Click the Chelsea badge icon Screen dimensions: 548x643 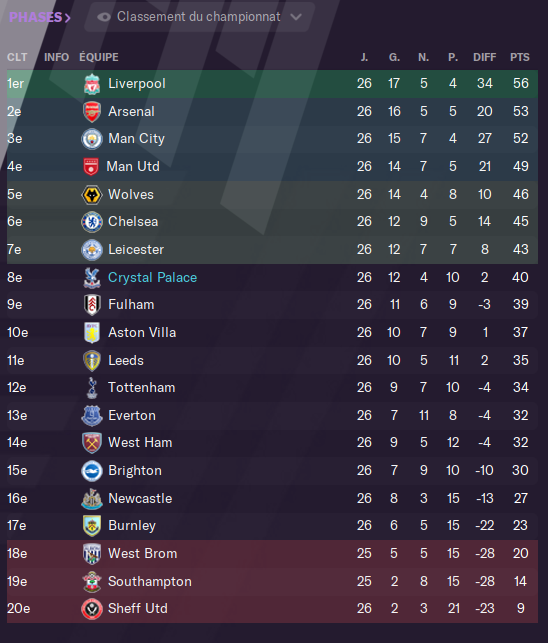[x=92, y=222]
